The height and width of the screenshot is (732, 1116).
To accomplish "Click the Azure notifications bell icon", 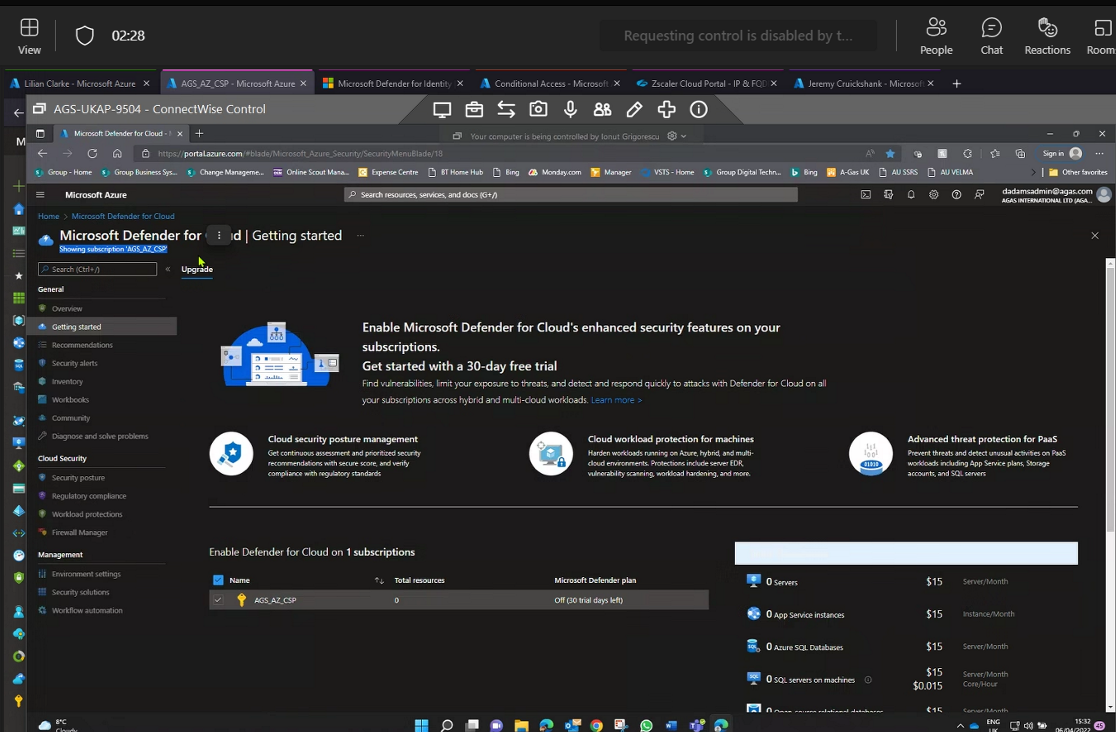I will [x=911, y=195].
